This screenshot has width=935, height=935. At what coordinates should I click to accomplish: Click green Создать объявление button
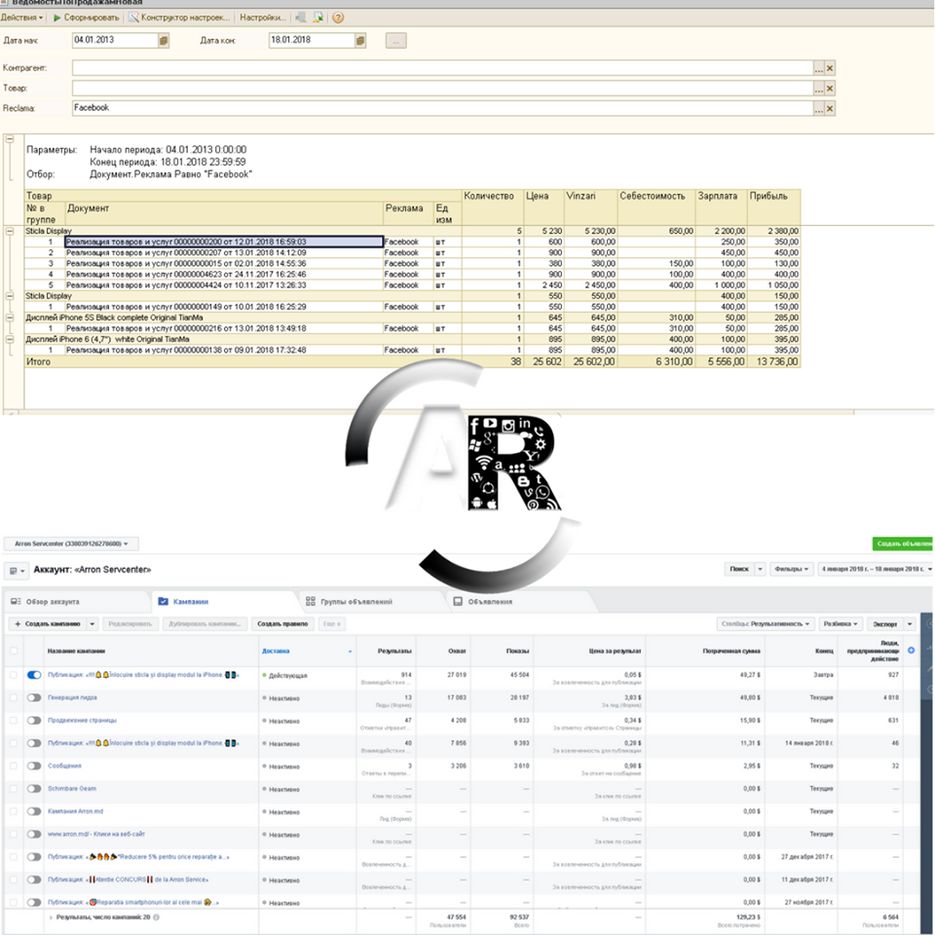(x=903, y=544)
